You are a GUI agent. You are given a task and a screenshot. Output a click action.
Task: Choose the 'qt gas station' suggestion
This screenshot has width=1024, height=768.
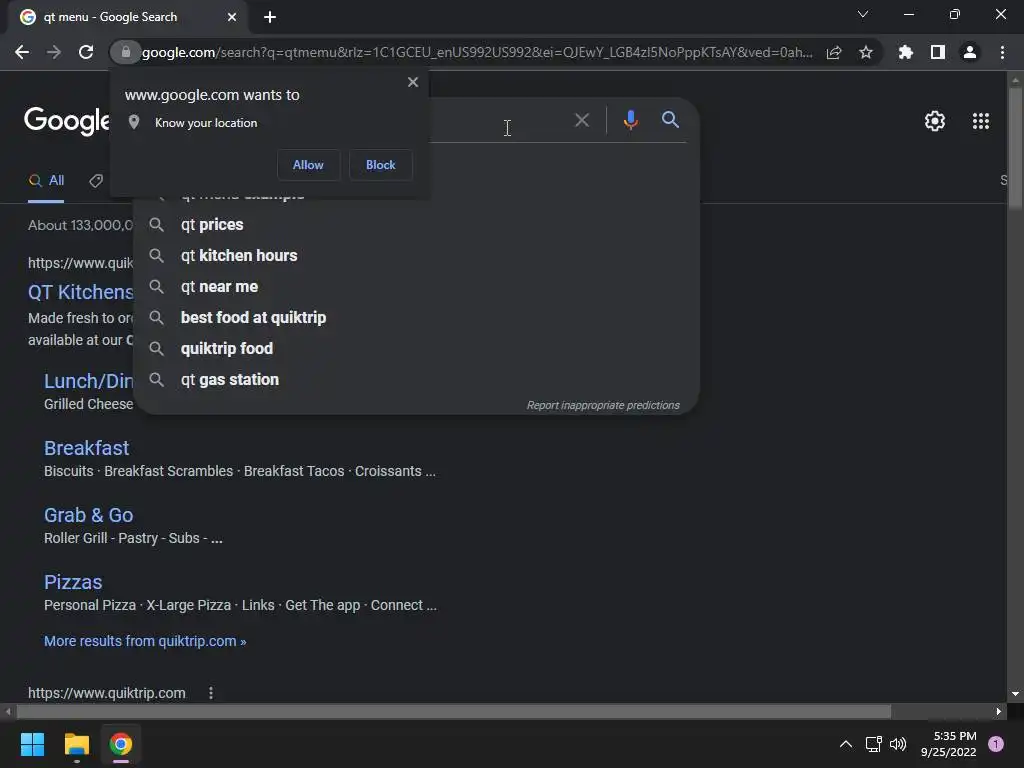tap(416, 379)
